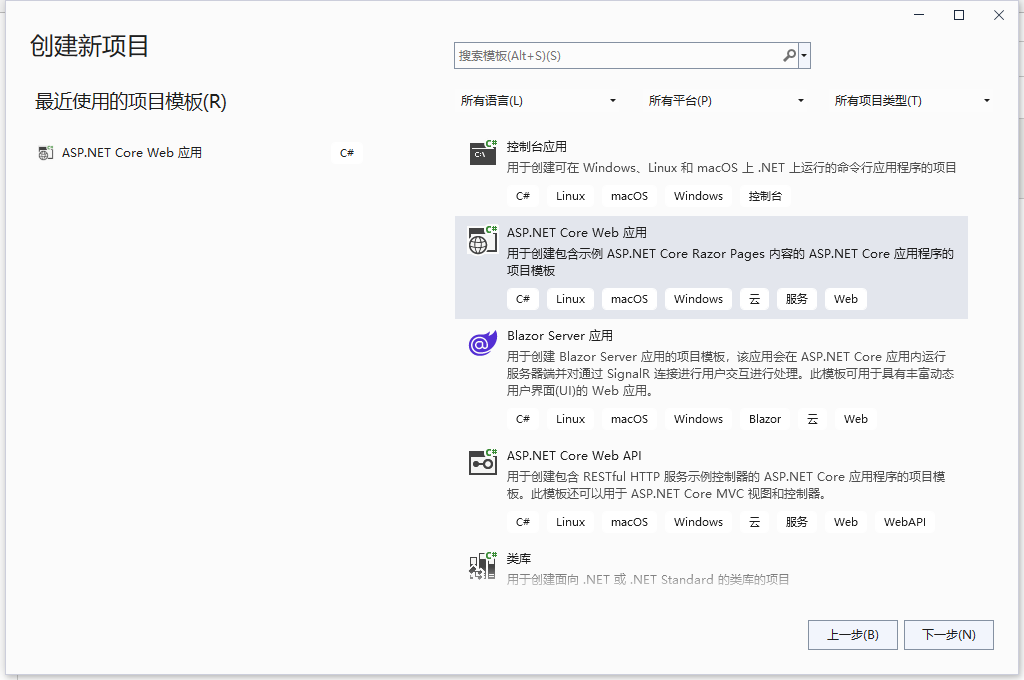Select the ASP.NET Core Web 应用 list title

tap(577, 233)
